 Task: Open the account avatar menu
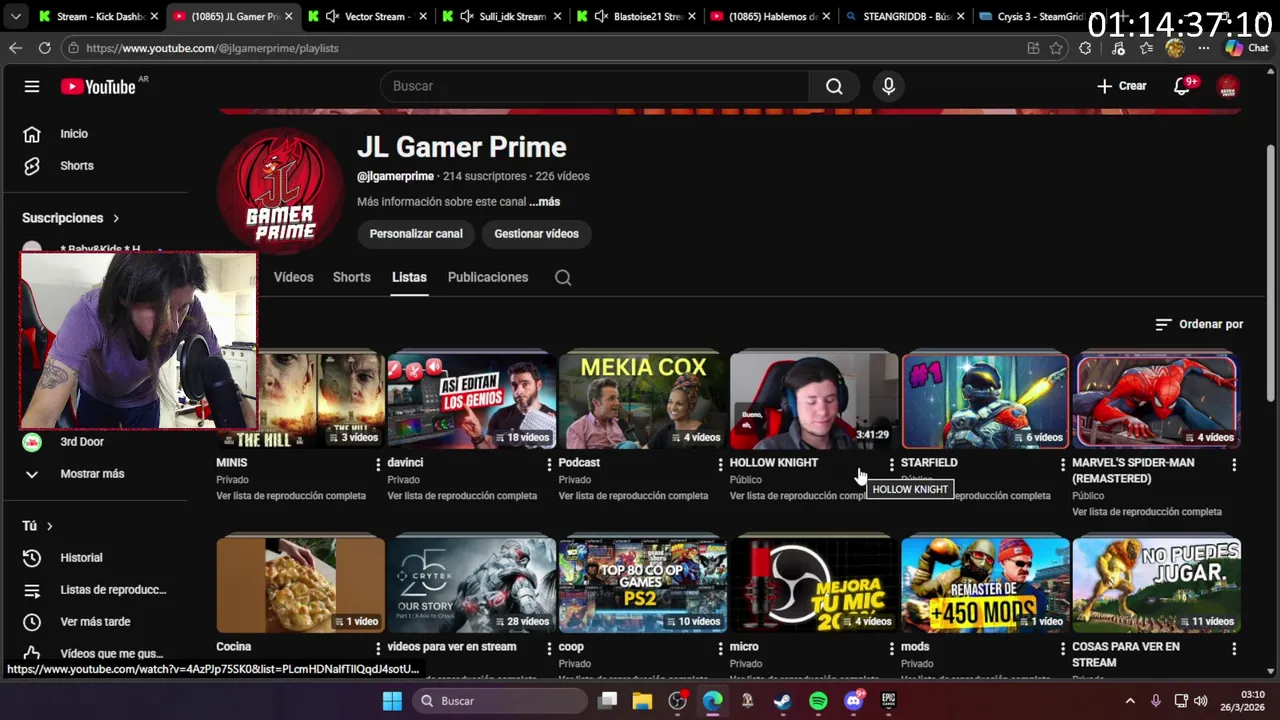(1228, 86)
